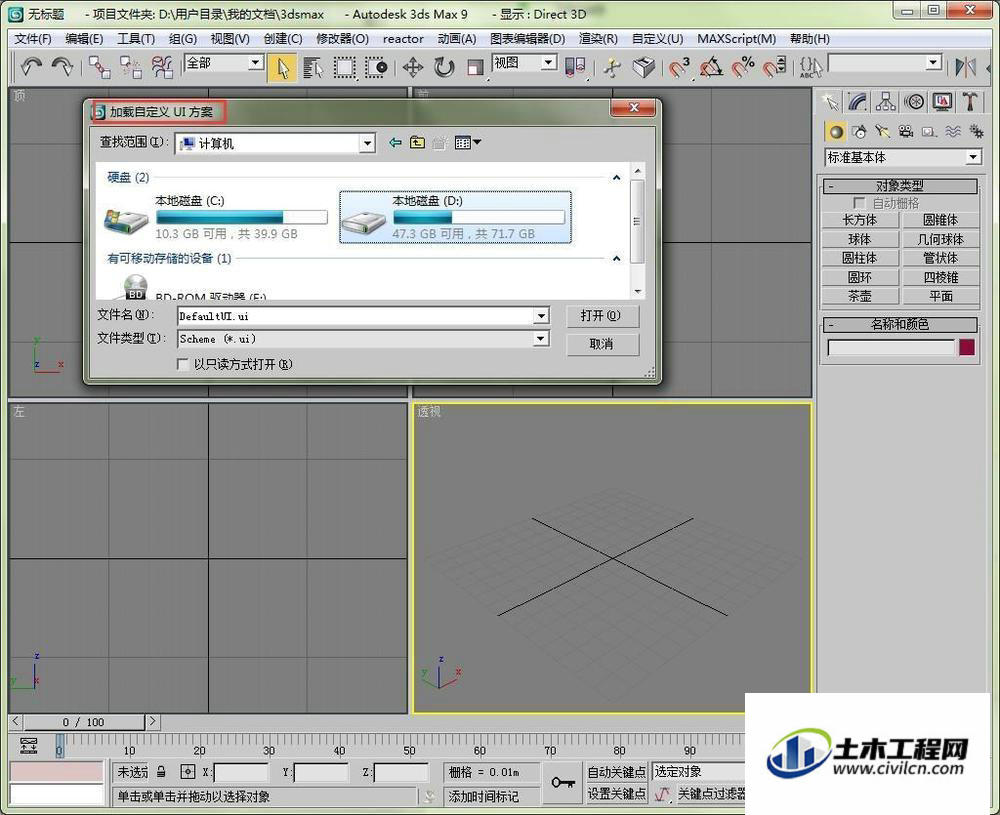
Task: Activate the Select Object arrow tool
Action: click(x=283, y=67)
